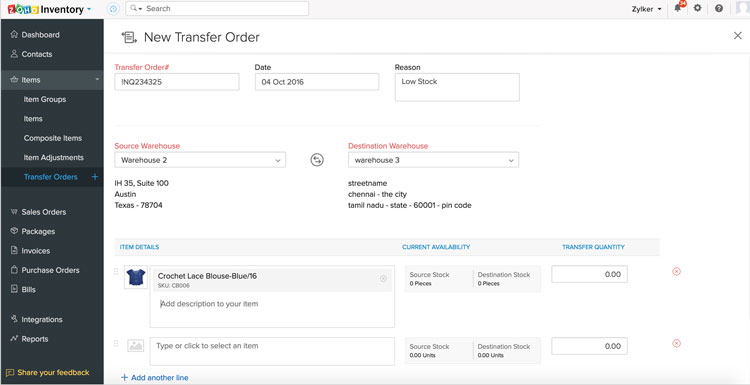This screenshot has height=385, width=750.
Task: Grab drag handle of empty item row
Action: click(x=116, y=343)
